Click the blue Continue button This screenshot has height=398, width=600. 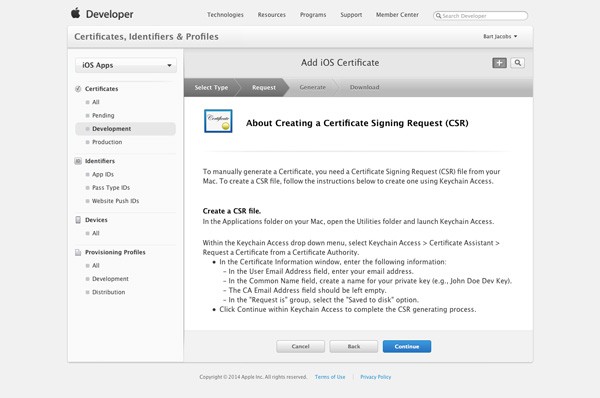[x=407, y=346]
